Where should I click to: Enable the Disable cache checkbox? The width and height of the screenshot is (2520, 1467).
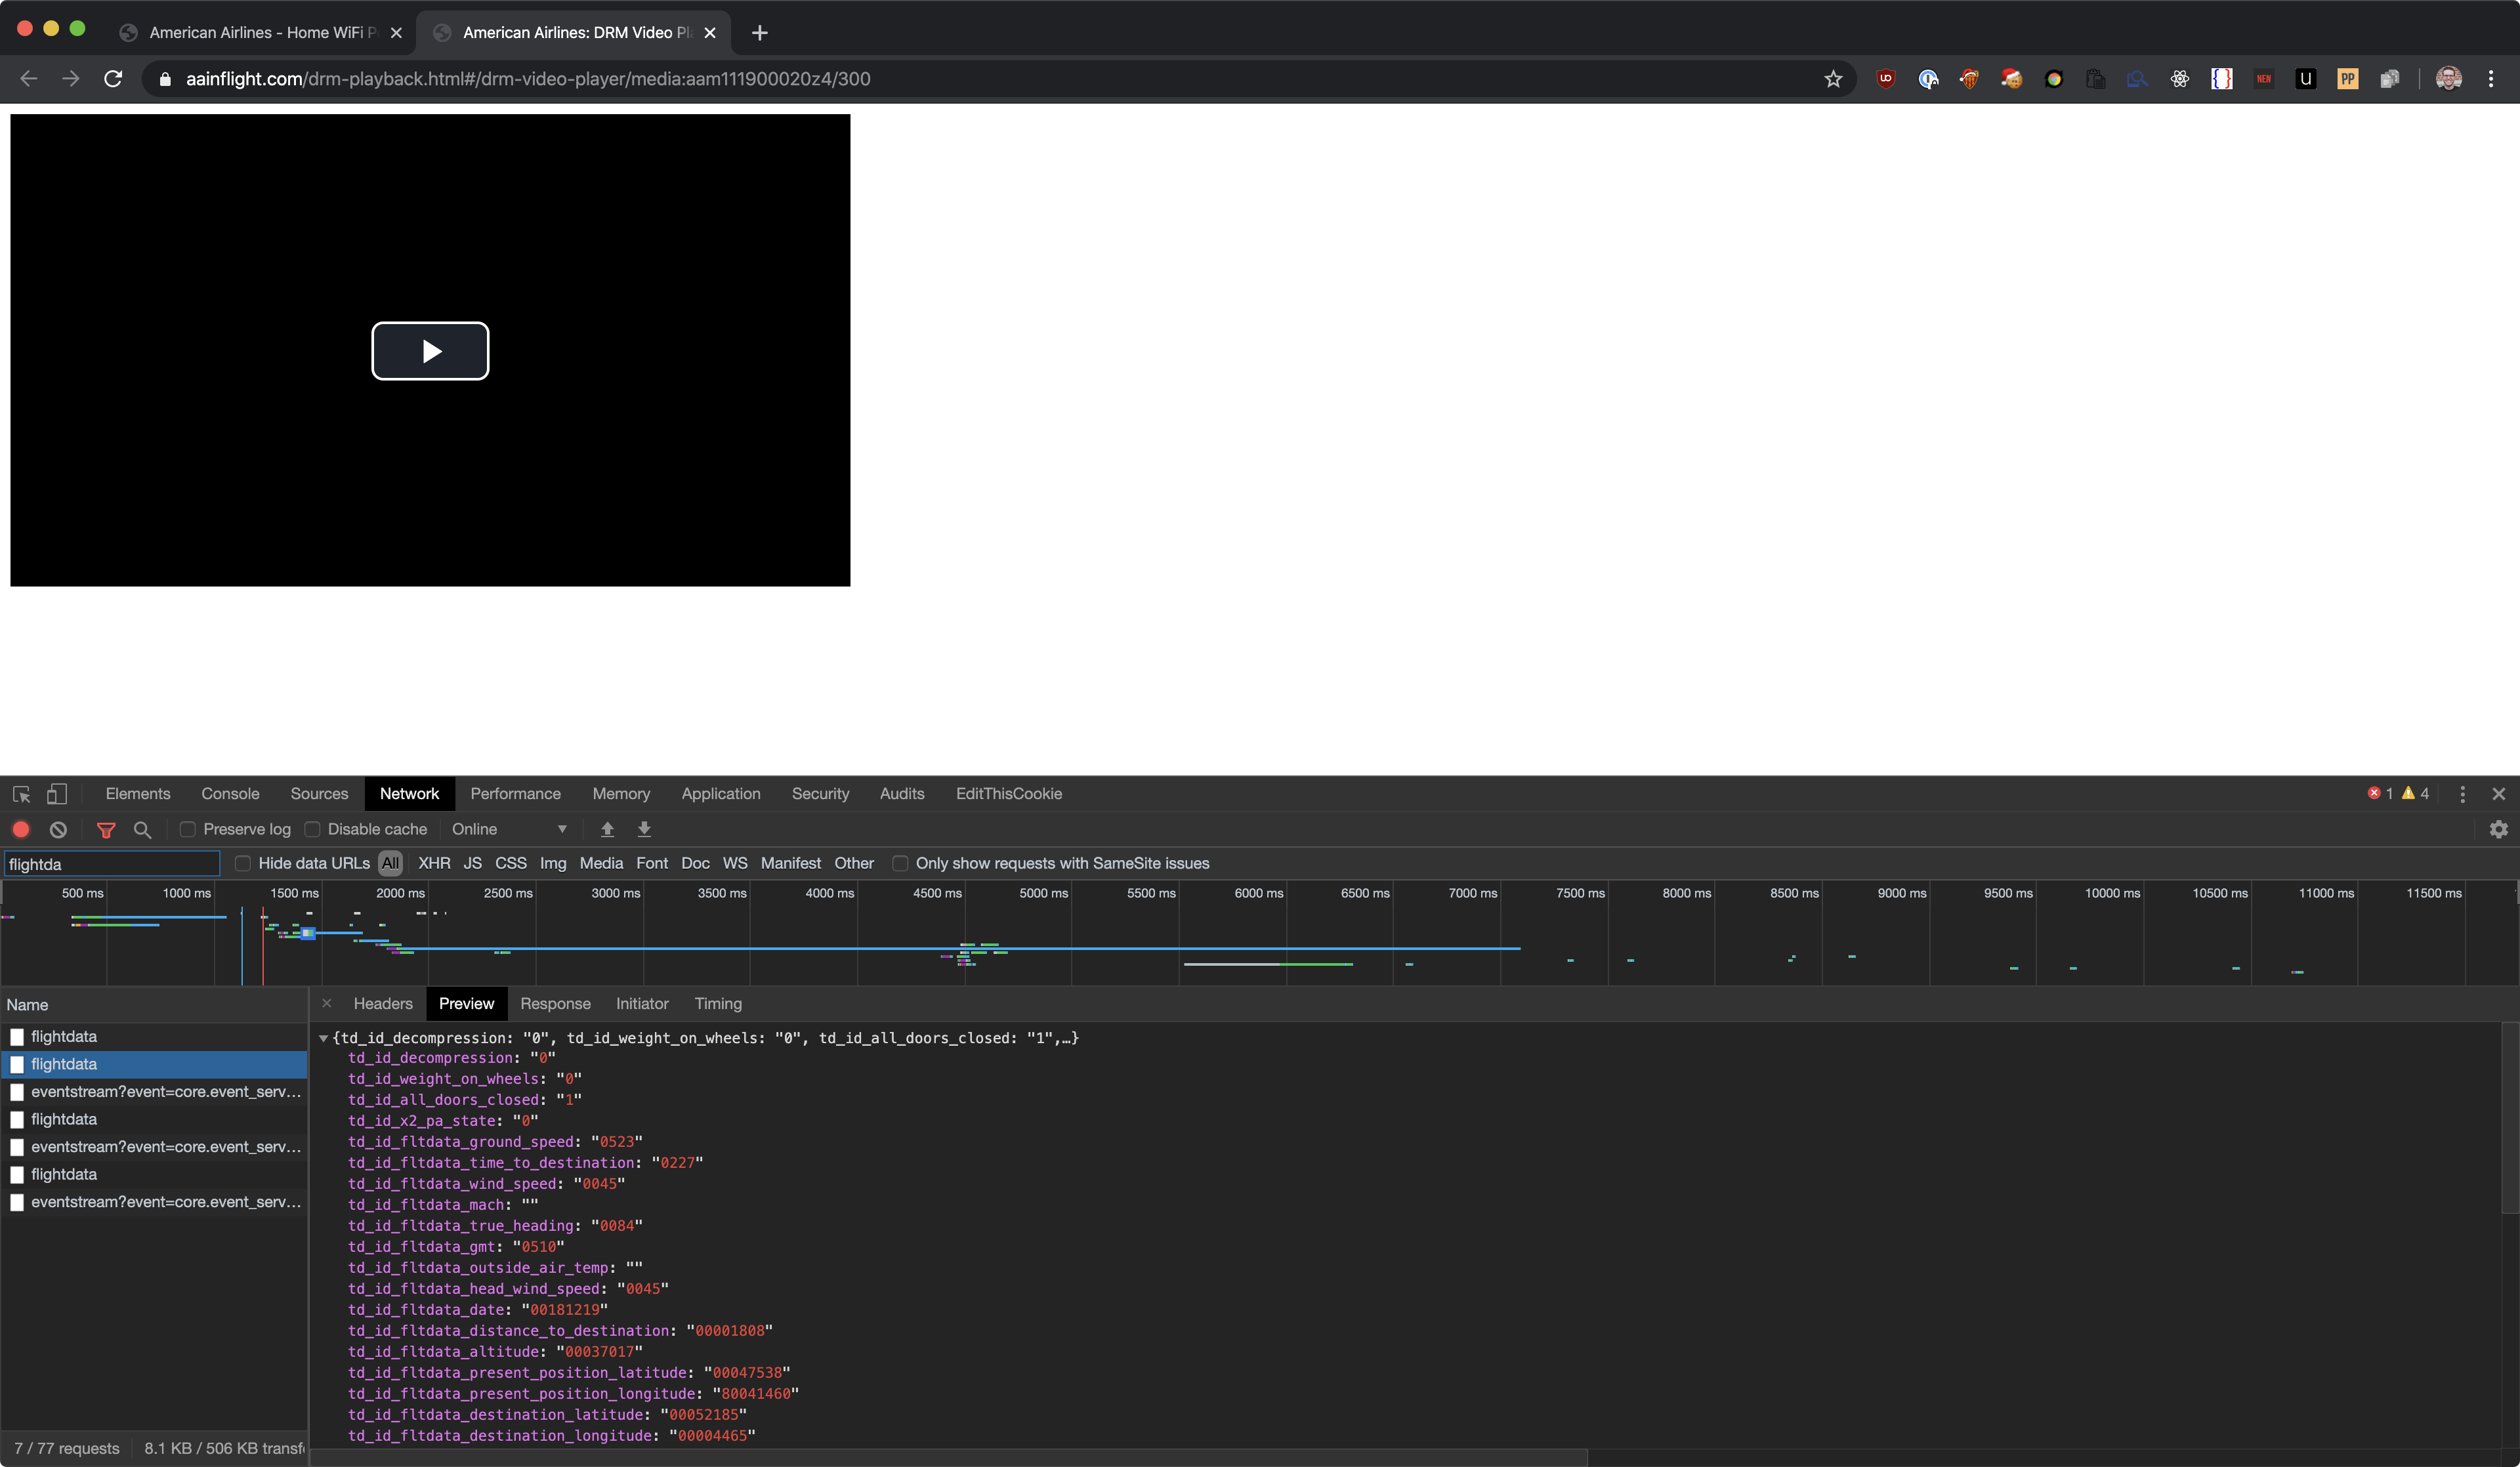pos(312,829)
